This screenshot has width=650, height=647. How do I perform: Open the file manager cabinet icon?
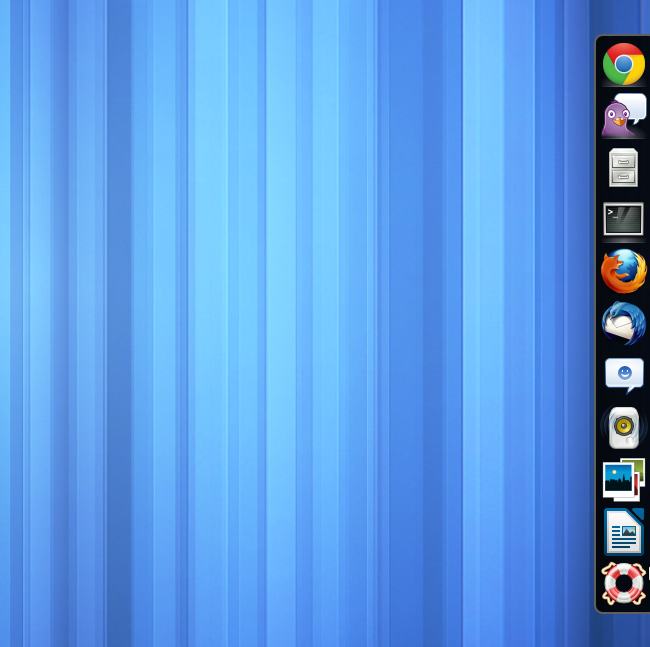[x=623, y=167]
